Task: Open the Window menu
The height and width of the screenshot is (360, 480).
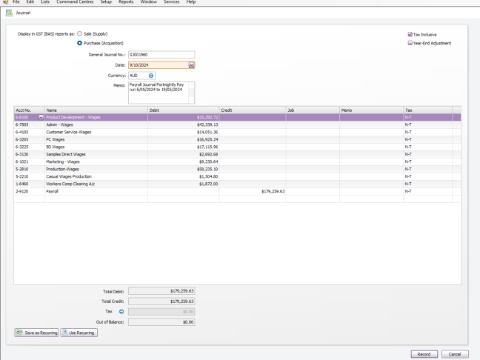Action: coord(149,2)
